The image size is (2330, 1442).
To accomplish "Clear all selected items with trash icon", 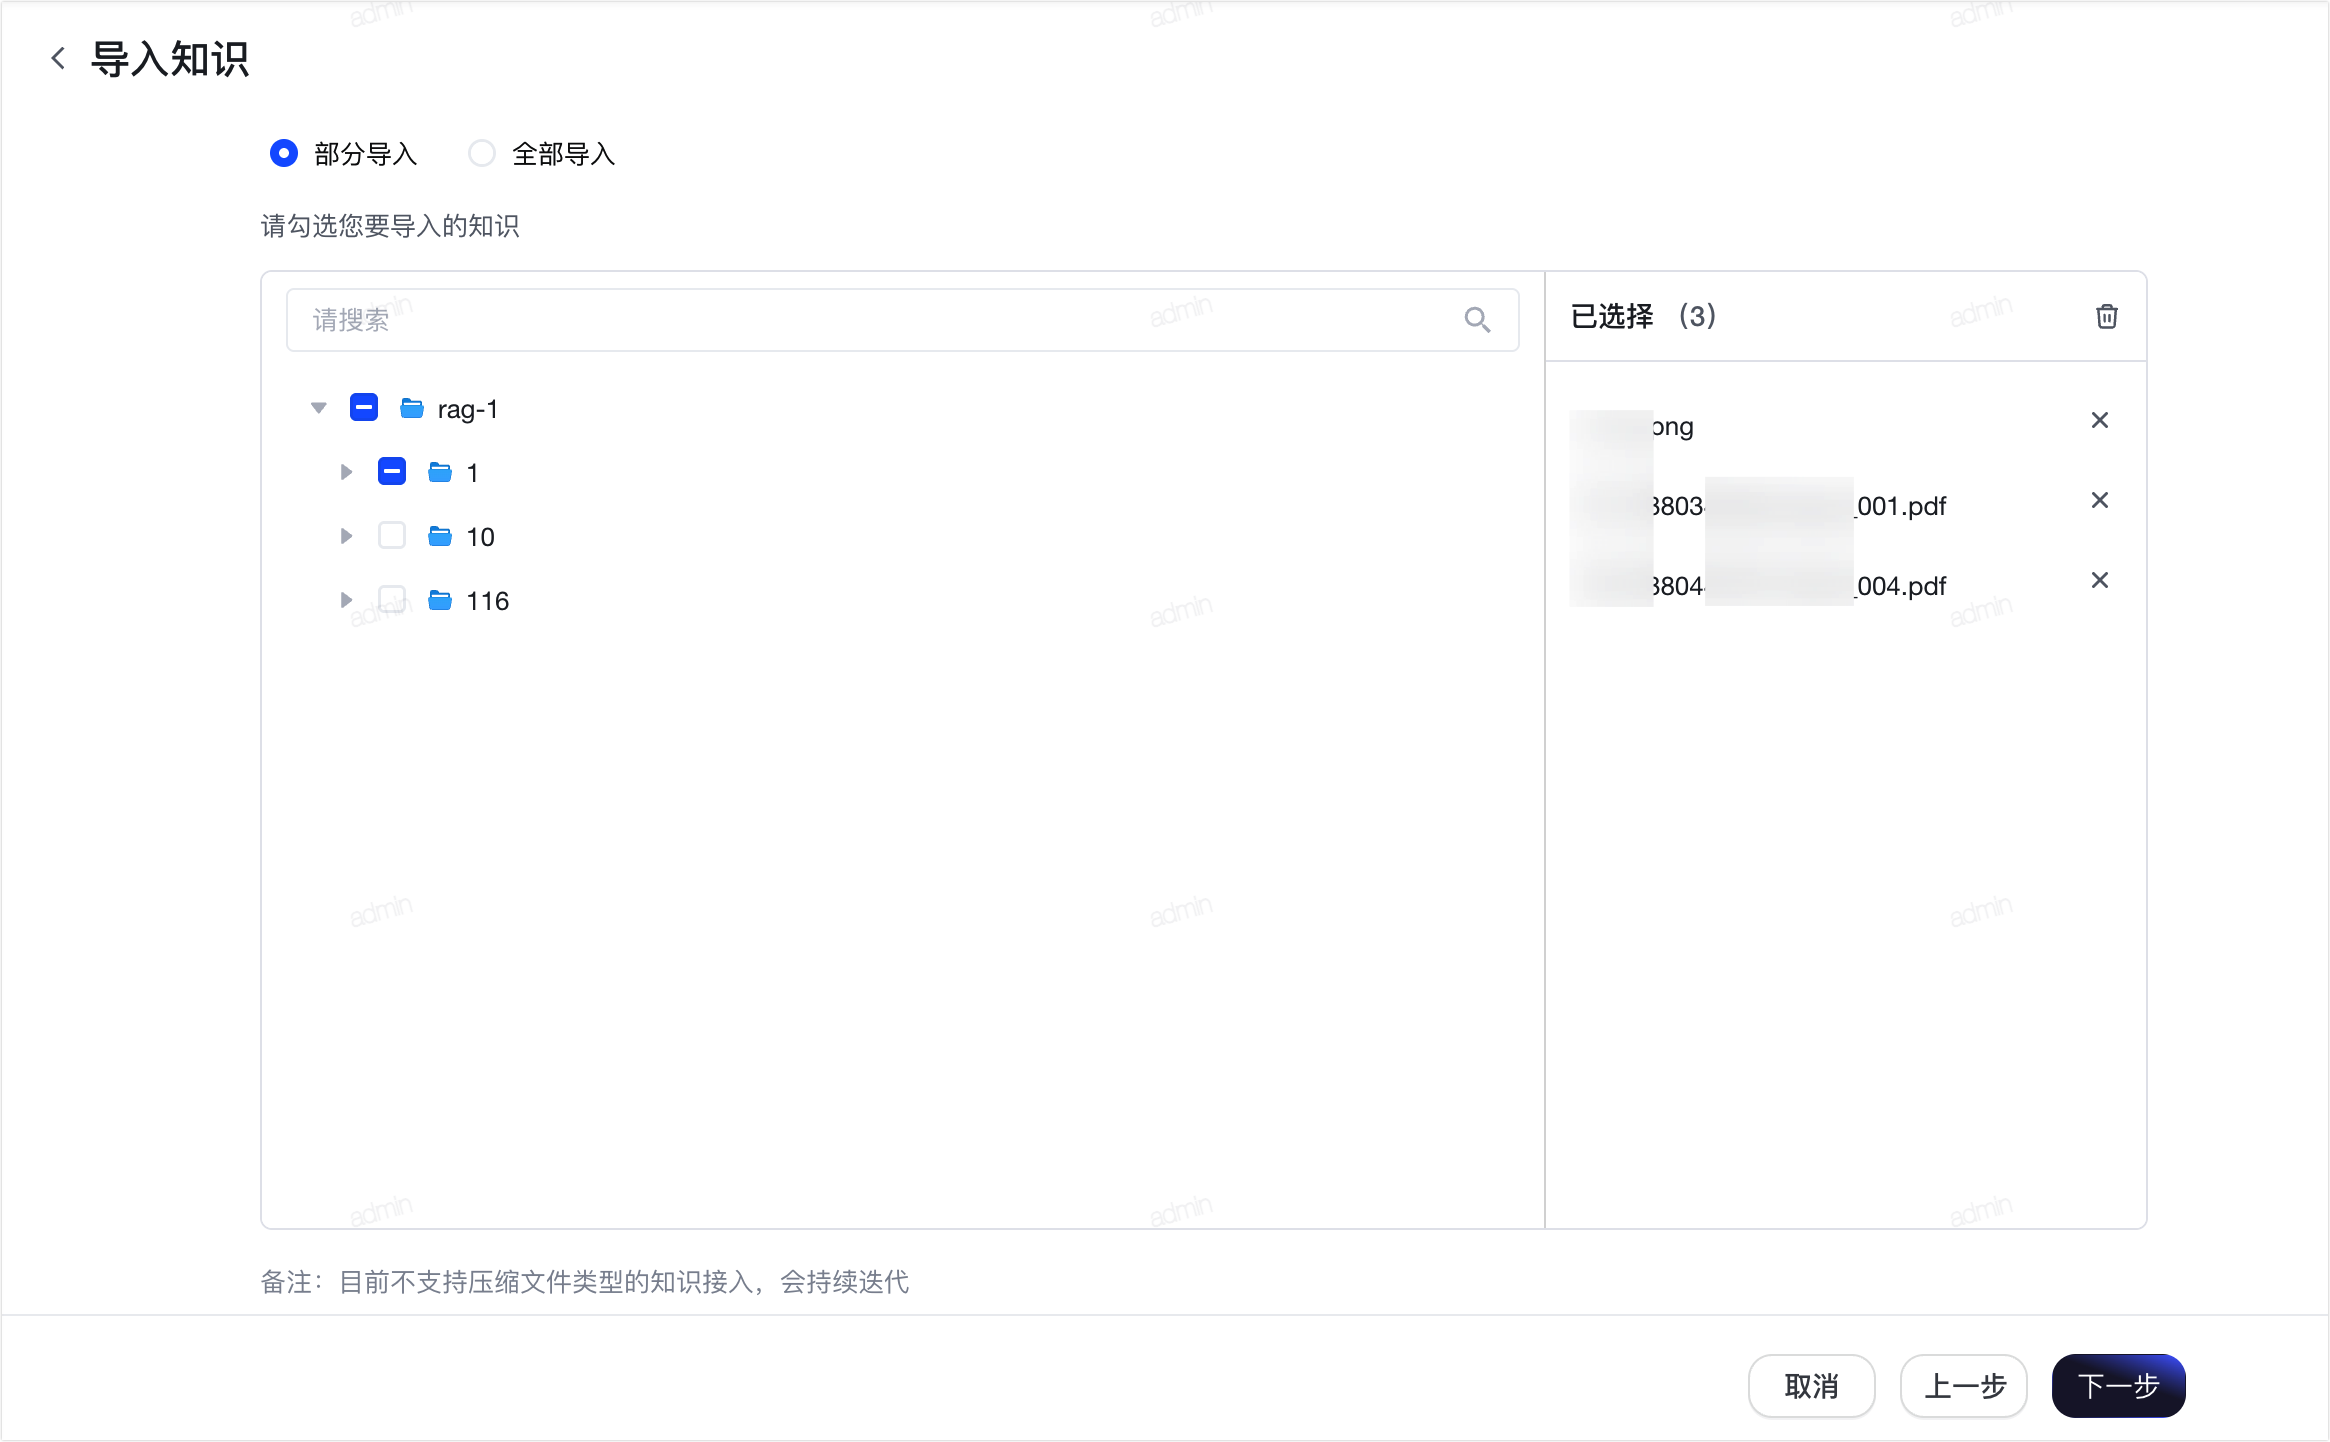I will coord(2106,316).
